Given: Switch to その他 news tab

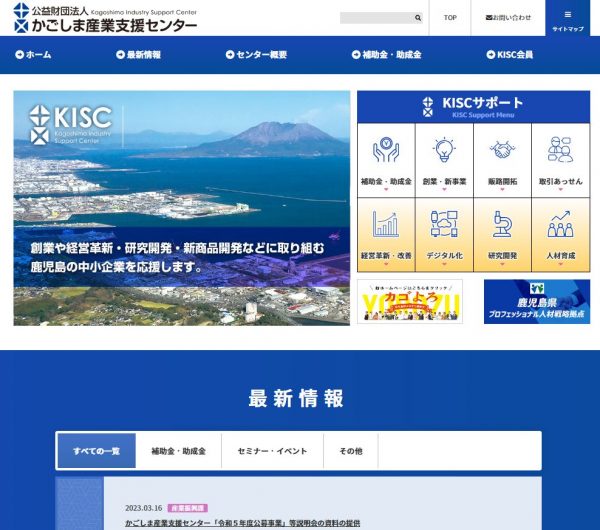Looking at the screenshot, I should tap(351, 451).
